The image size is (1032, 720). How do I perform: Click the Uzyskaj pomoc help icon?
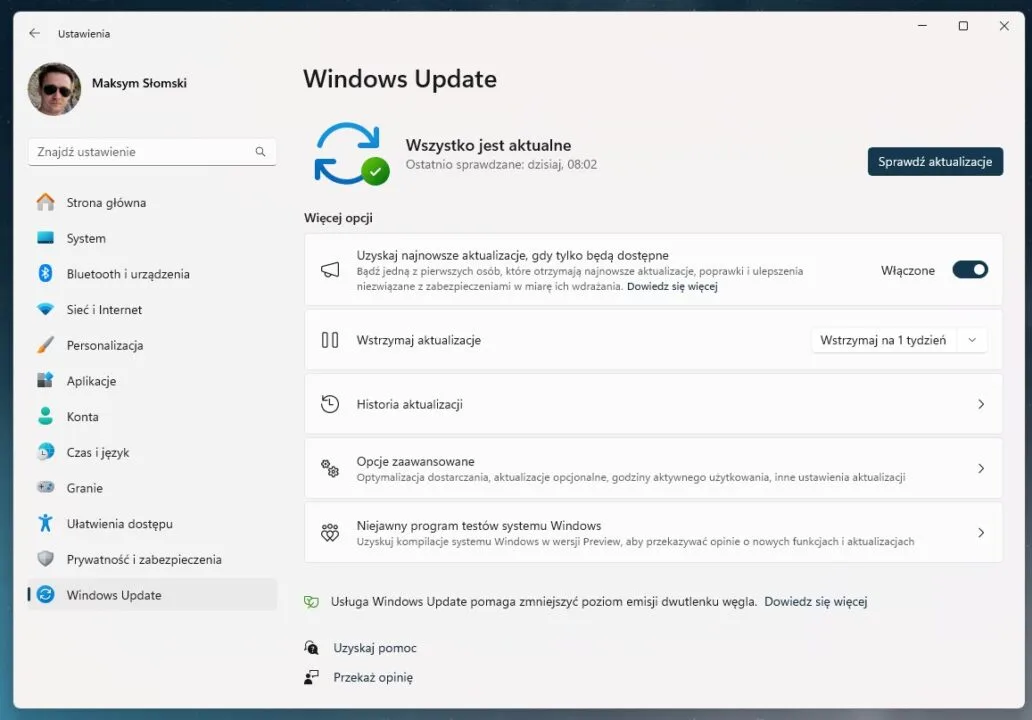pyautogui.click(x=312, y=648)
